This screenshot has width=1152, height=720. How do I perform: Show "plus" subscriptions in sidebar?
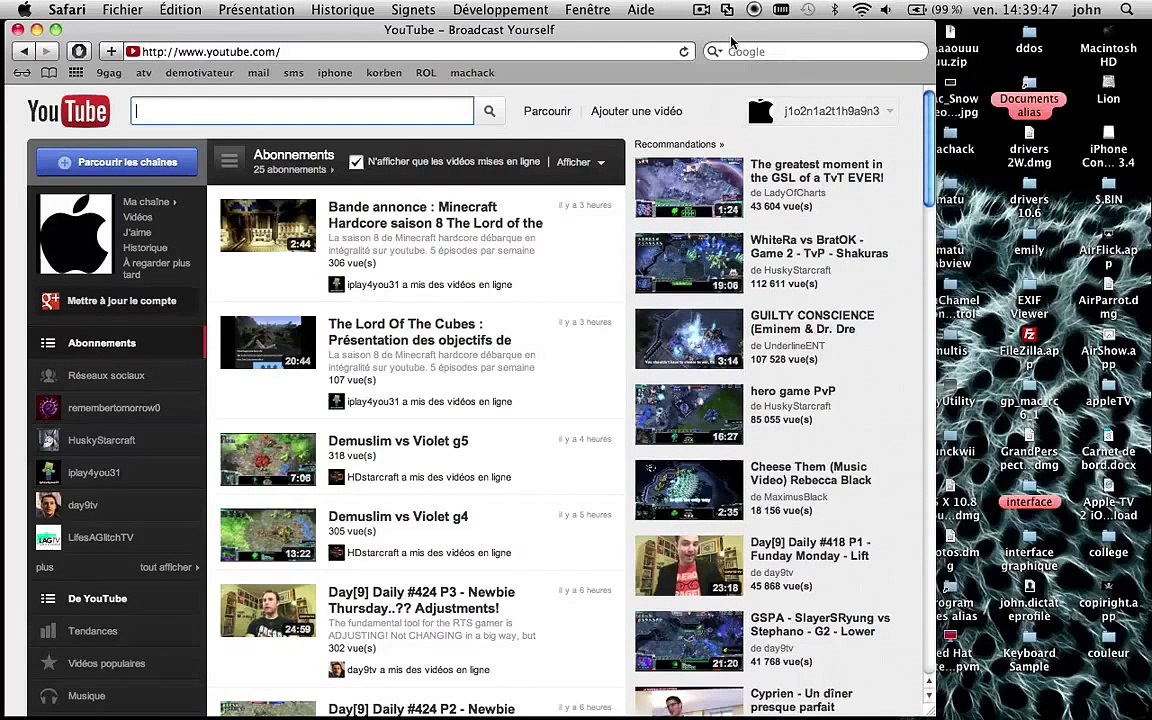pos(45,567)
